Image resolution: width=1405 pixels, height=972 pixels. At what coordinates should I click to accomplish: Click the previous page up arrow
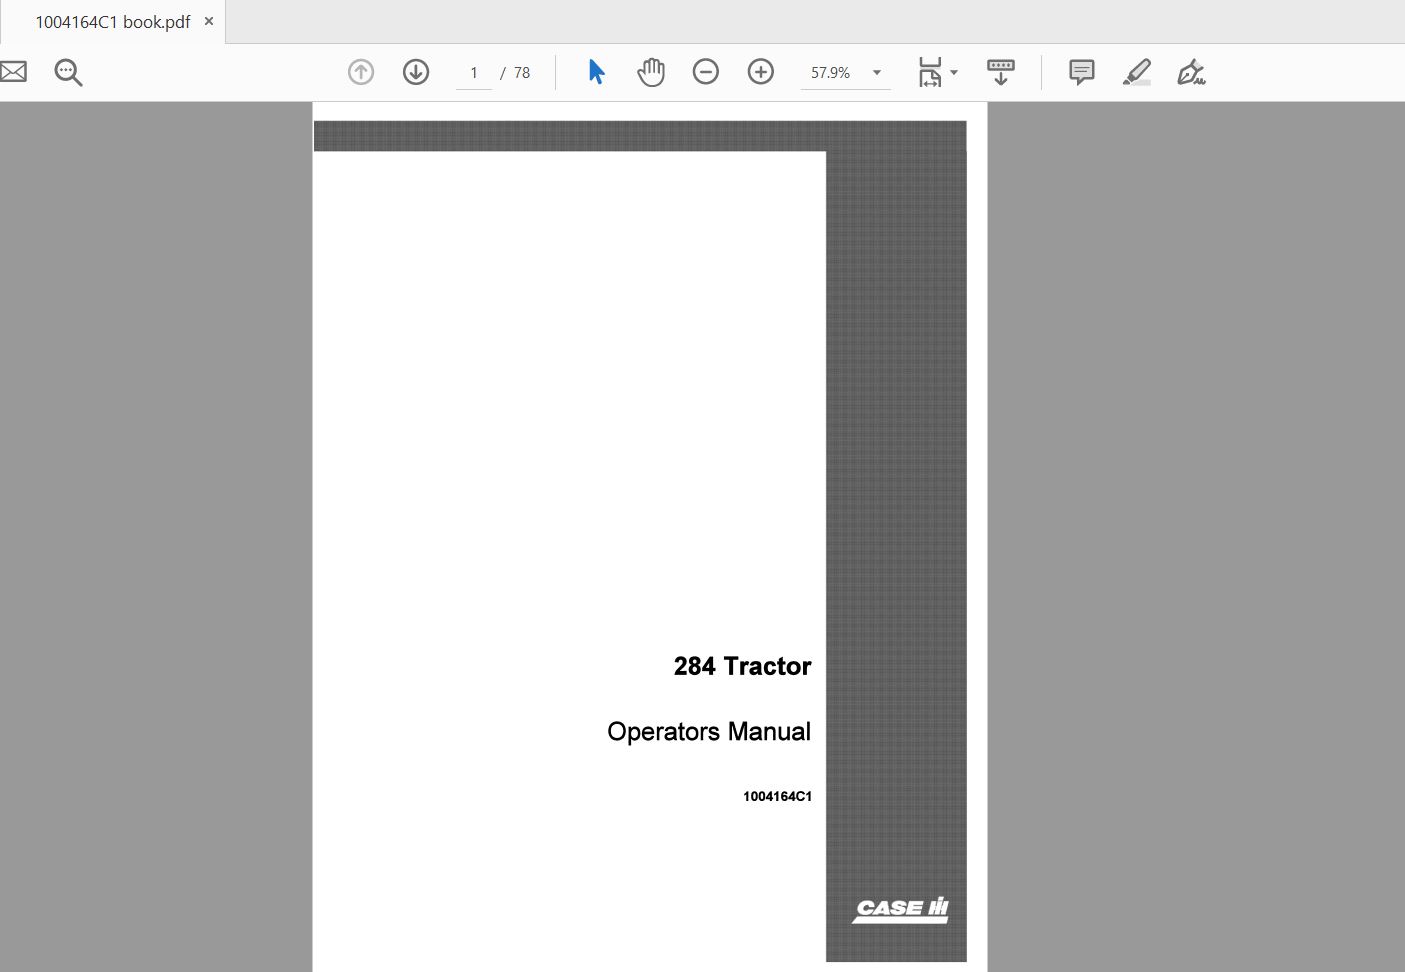point(361,71)
